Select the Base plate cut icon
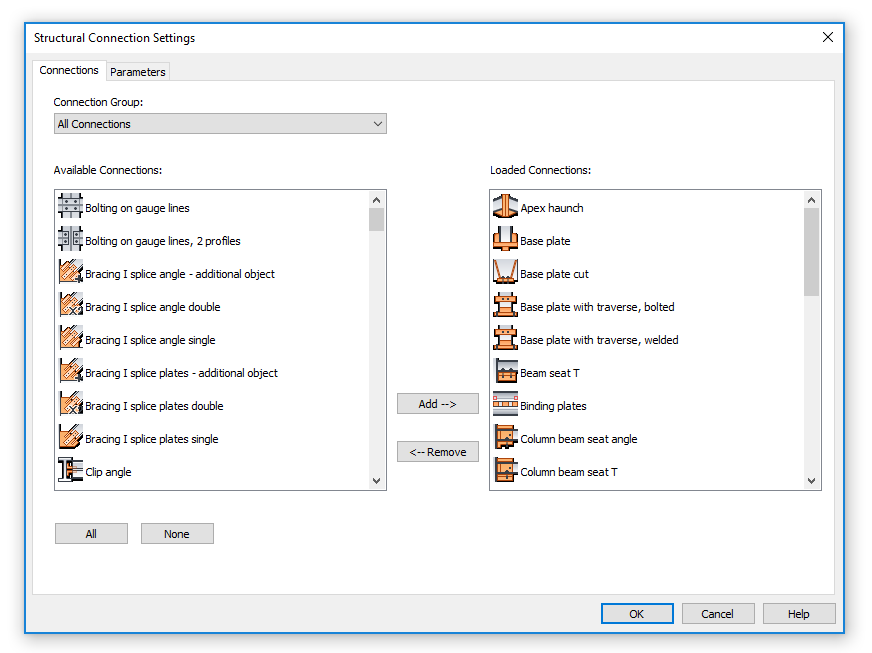 click(x=505, y=274)
